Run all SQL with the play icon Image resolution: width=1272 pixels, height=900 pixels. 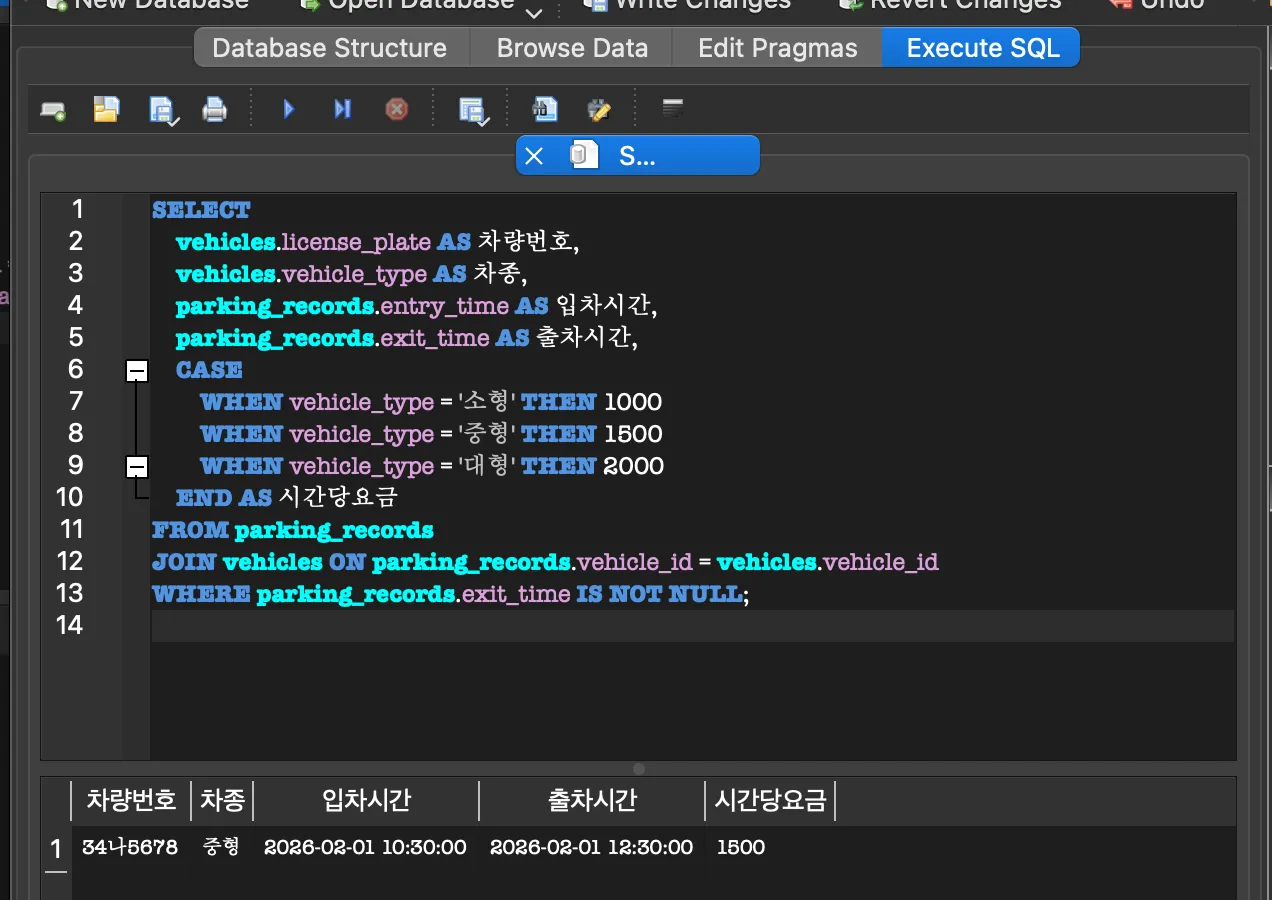289,109
